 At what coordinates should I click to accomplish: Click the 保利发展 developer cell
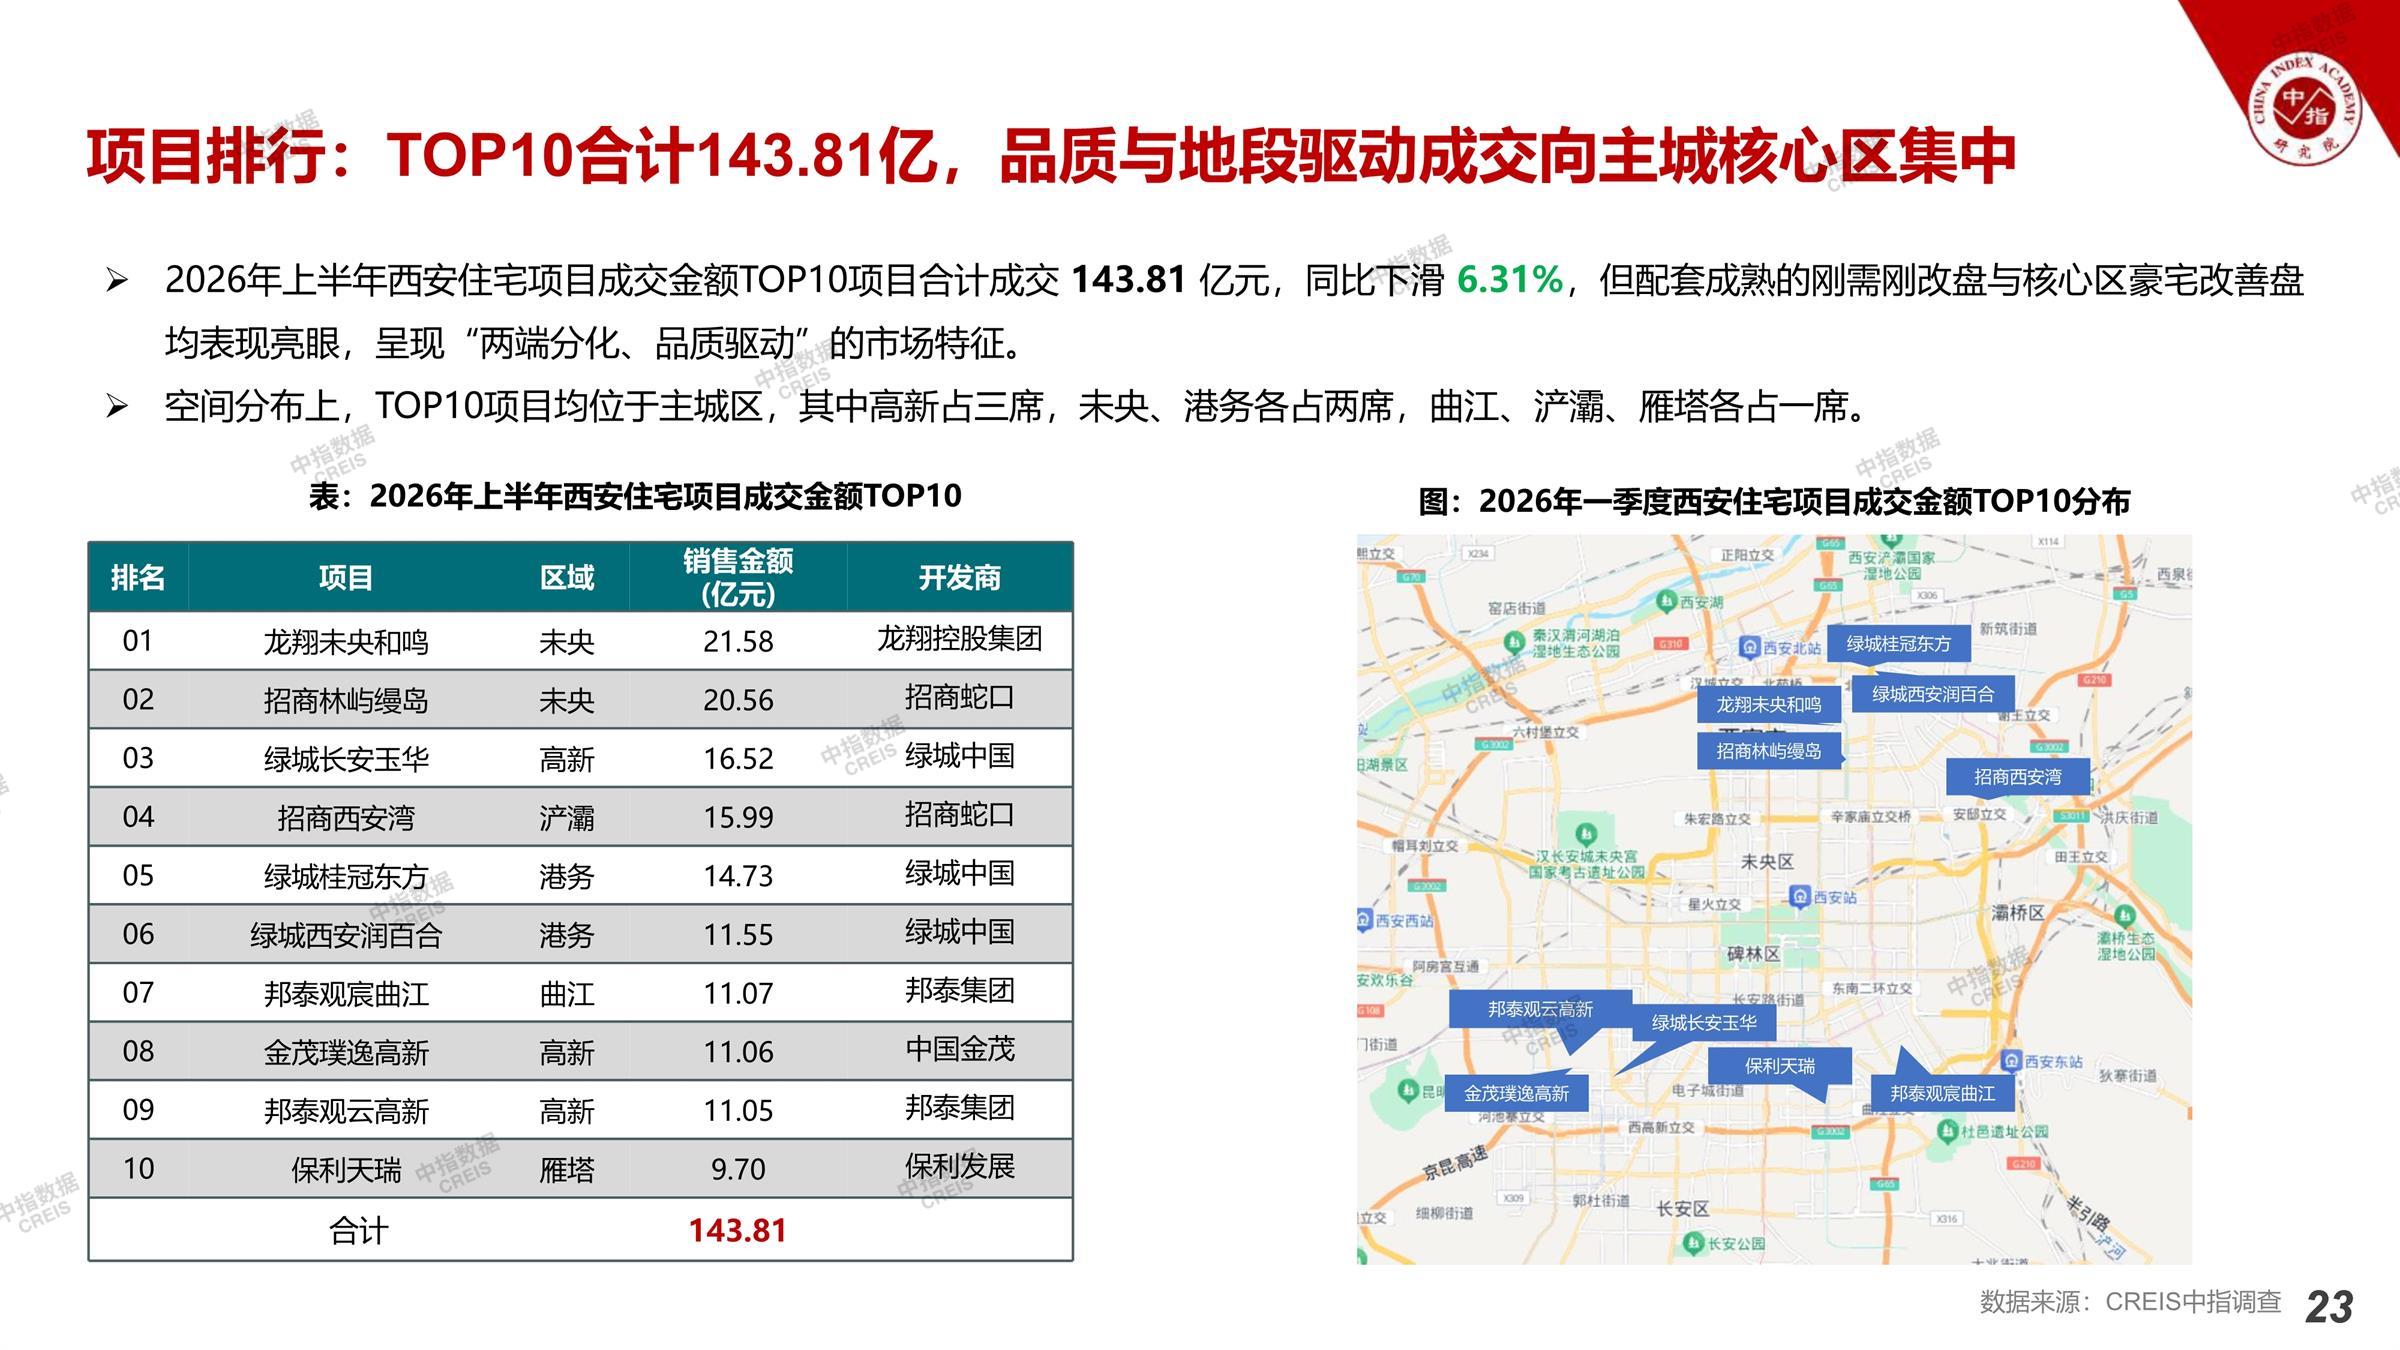tap(960, 1166)
